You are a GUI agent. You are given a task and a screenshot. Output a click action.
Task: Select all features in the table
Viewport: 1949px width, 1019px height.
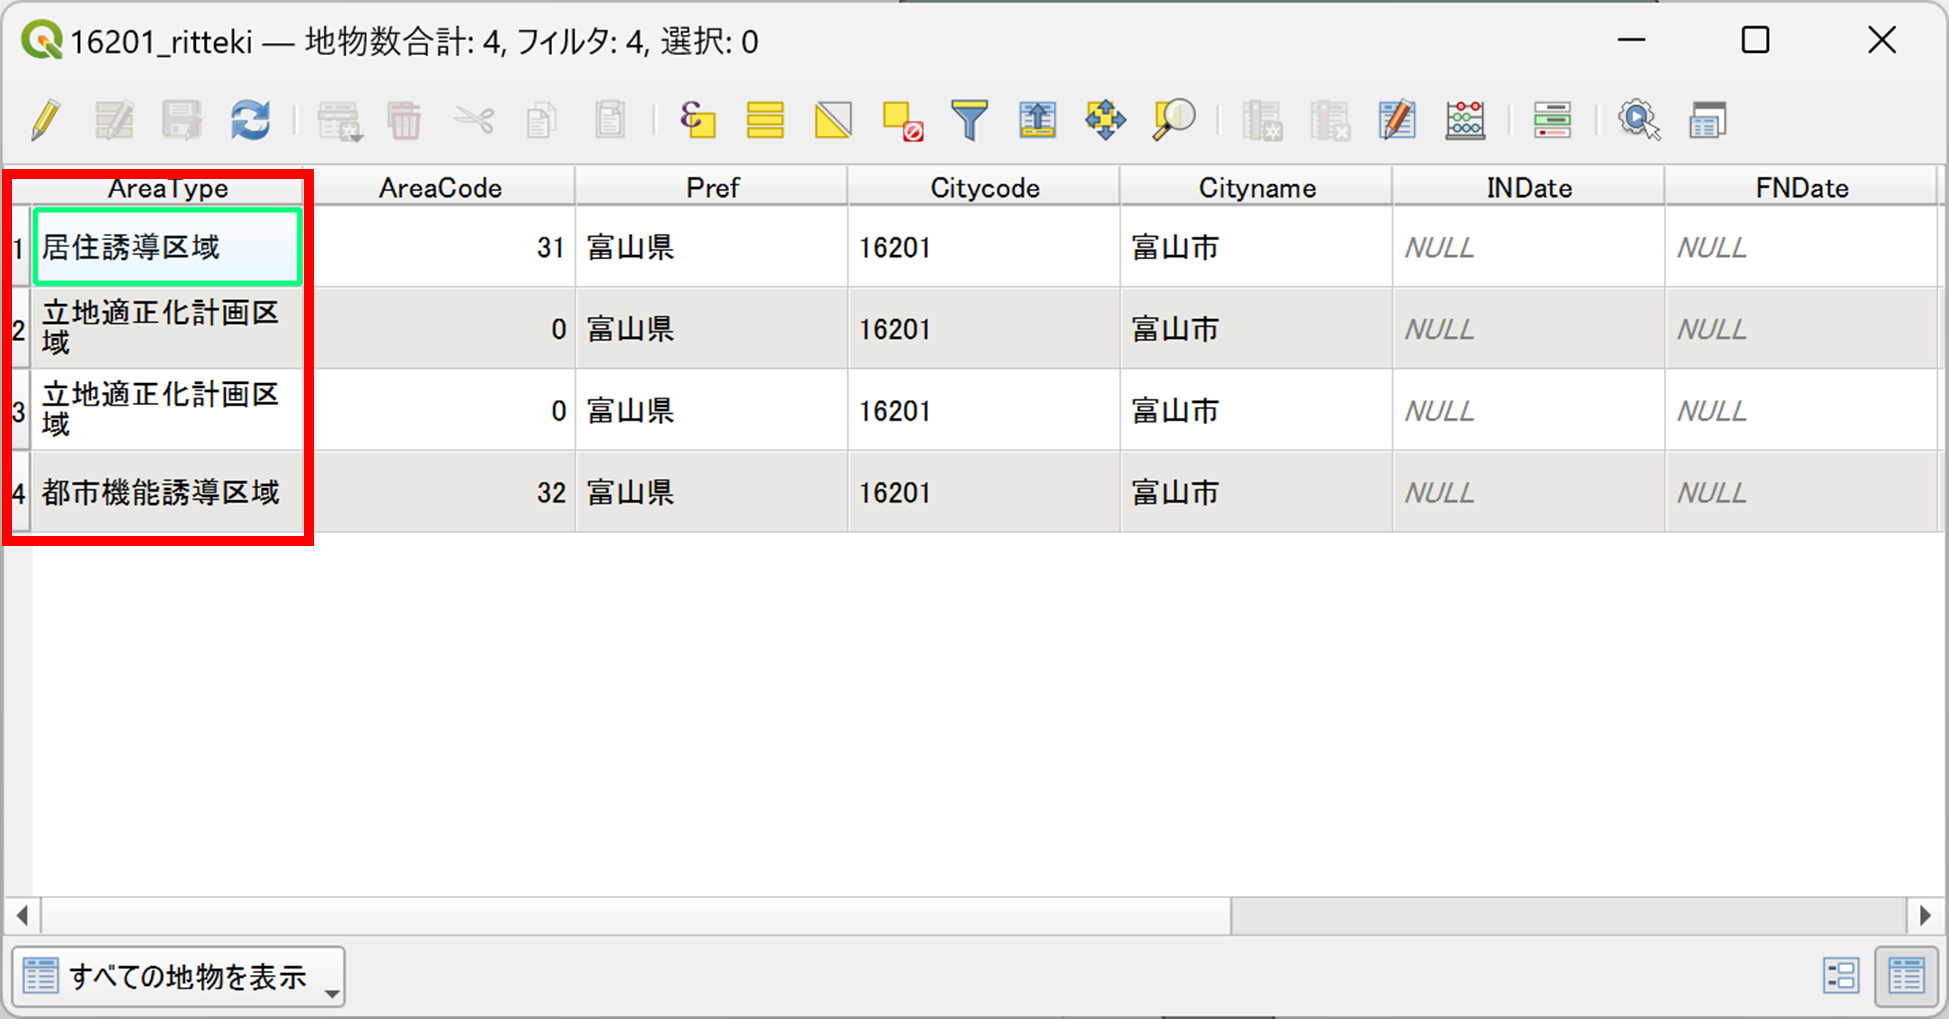click(x=765, y=121)
